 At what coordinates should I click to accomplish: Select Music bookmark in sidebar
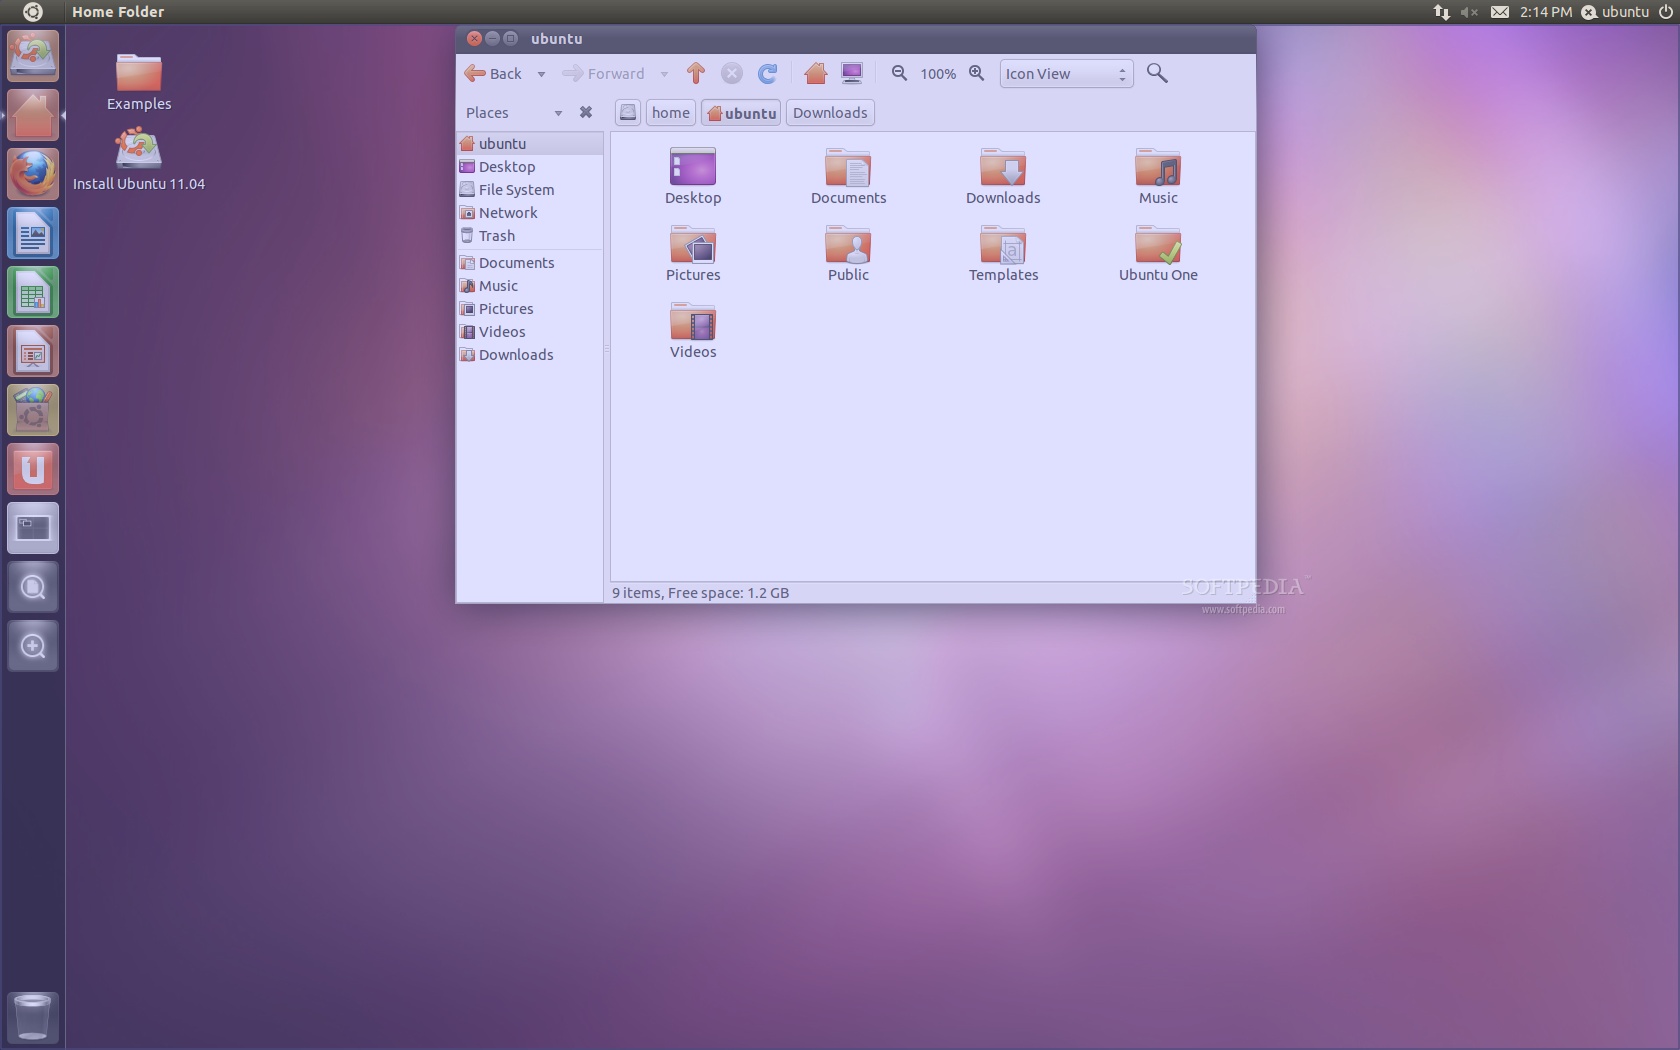[x=530, y=285]
